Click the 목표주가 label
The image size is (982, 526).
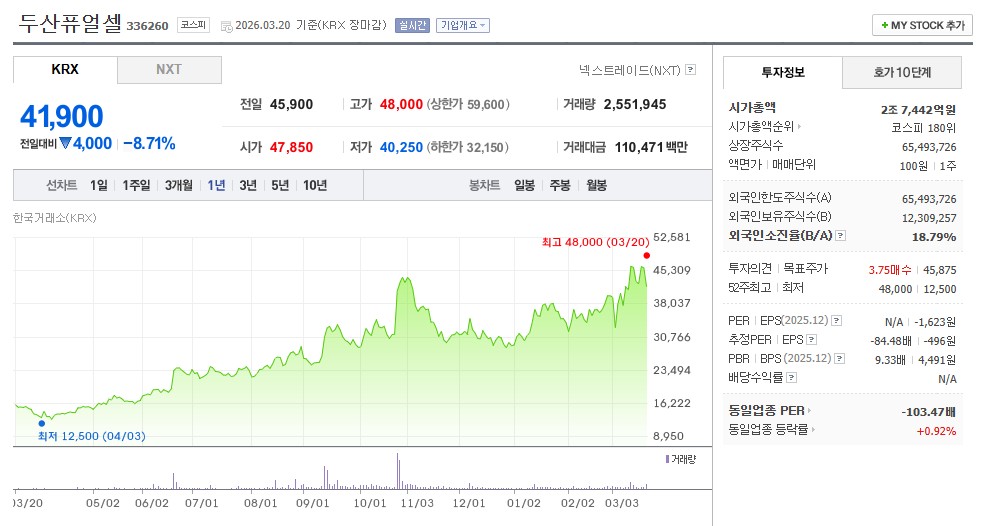(805, 269)
